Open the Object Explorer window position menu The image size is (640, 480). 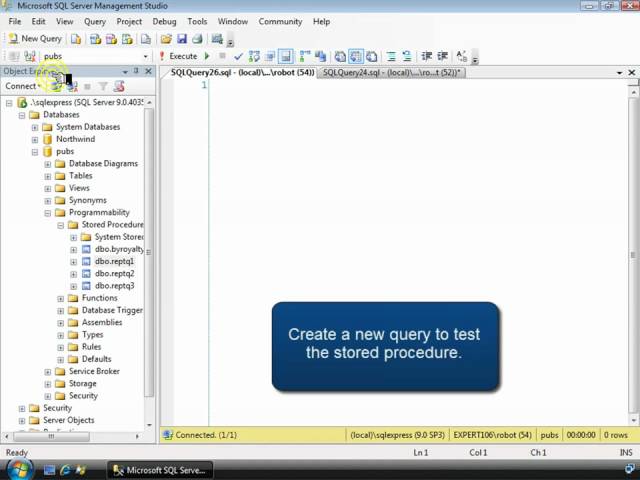[125, 72]
